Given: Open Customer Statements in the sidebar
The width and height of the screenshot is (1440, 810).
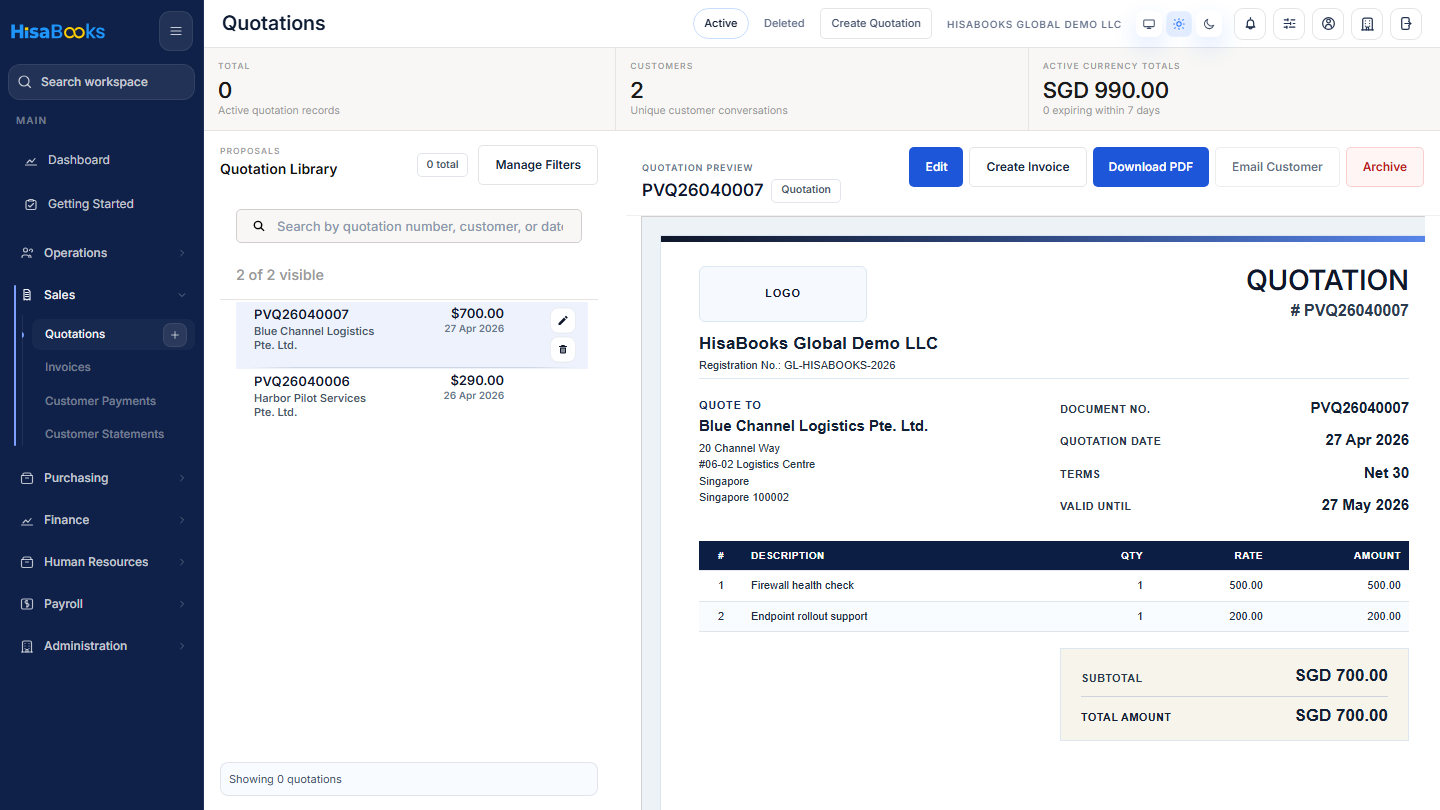Looking at the screenshot, I should 104,434.
